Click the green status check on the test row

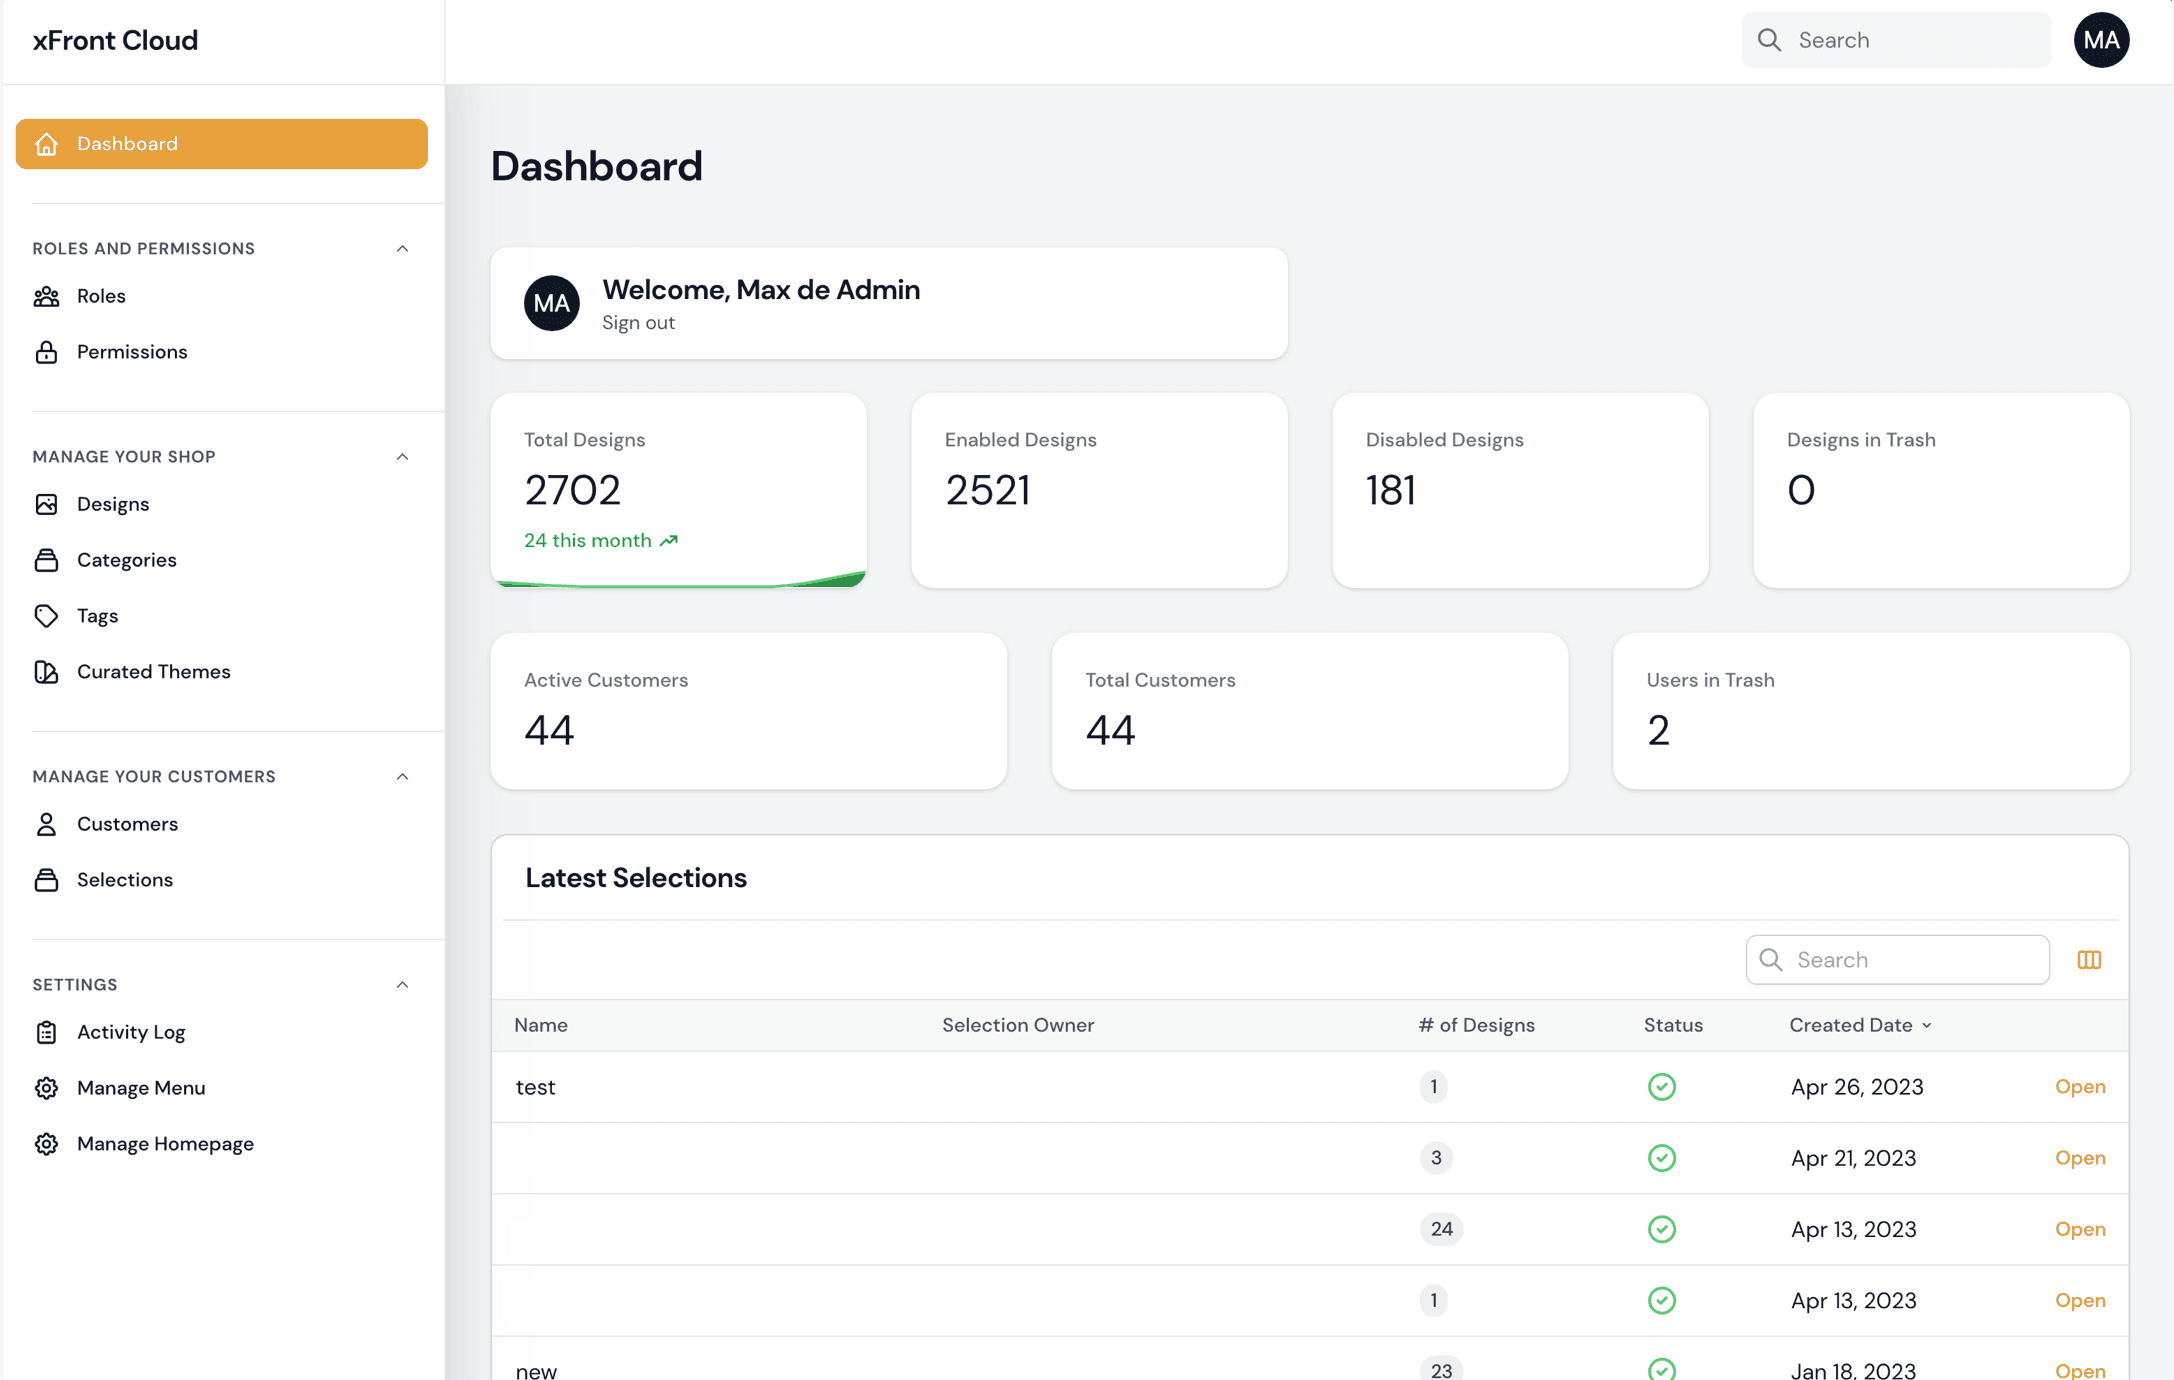coord(1662,1086)
